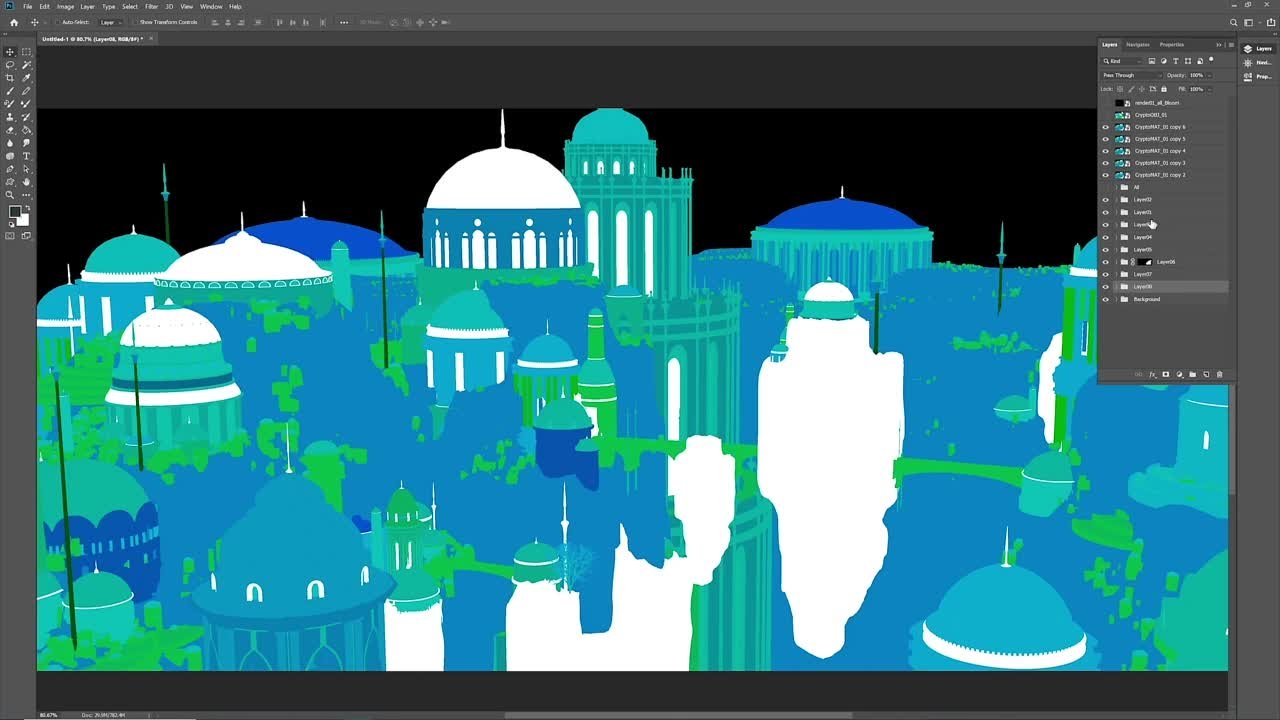Select the Eraser tool
The height and width of the screenshot is (720, 1280).
pyautogui.click(x=11, y=130)
